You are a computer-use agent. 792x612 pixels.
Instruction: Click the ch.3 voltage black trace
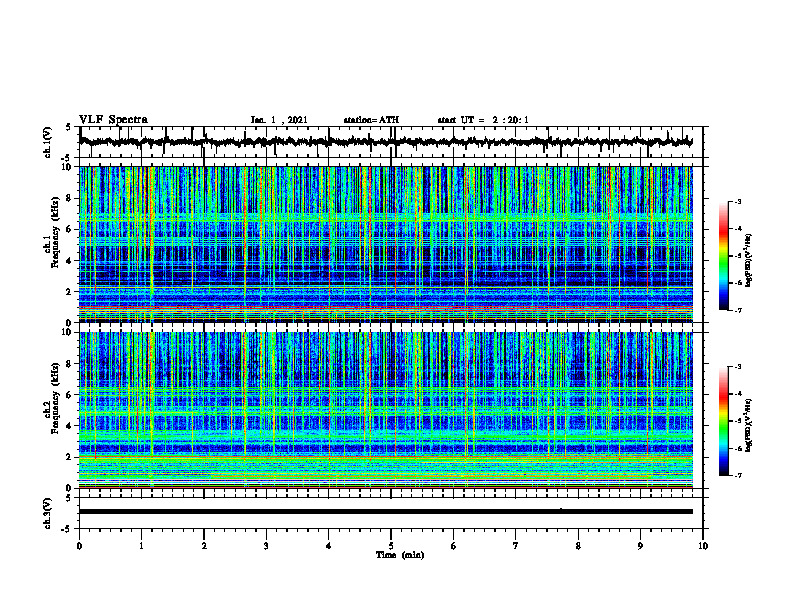coord(386,512)
